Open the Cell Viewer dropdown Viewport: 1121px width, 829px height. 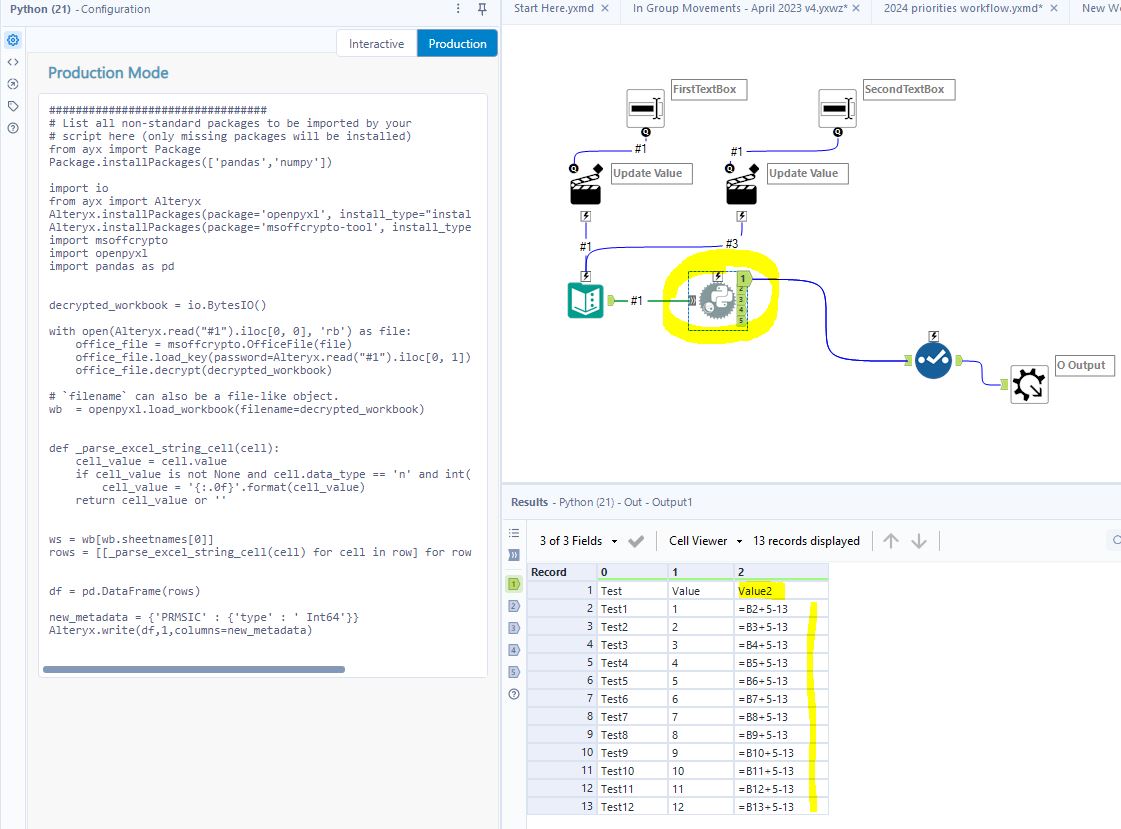tap(706, 541)
